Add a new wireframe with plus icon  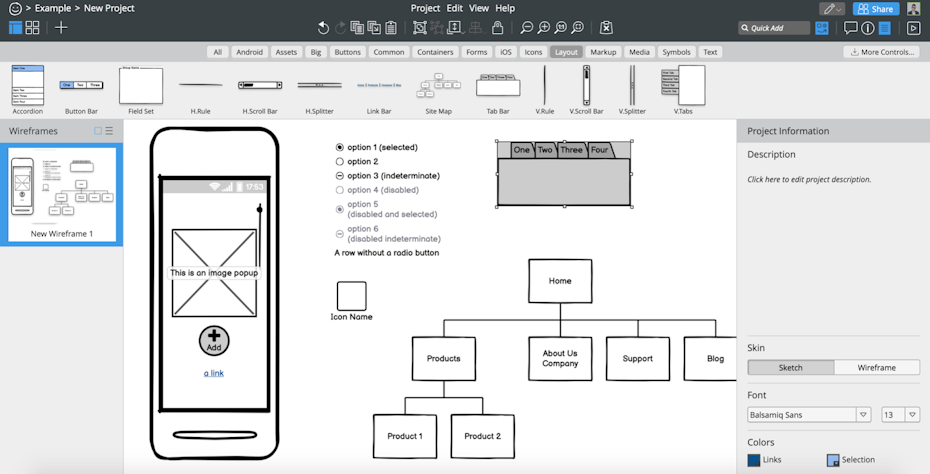point(61,28)
